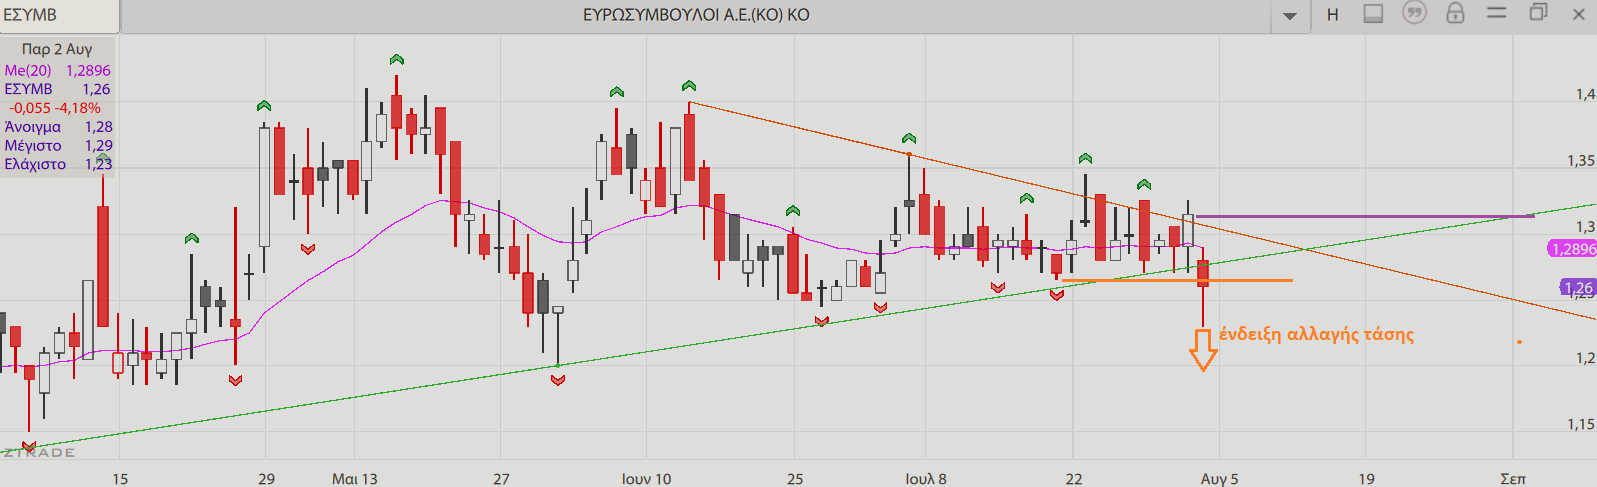1597x487 pixels.
Task: Click the 1,35 price axis label
Action: click(1581, 160)
